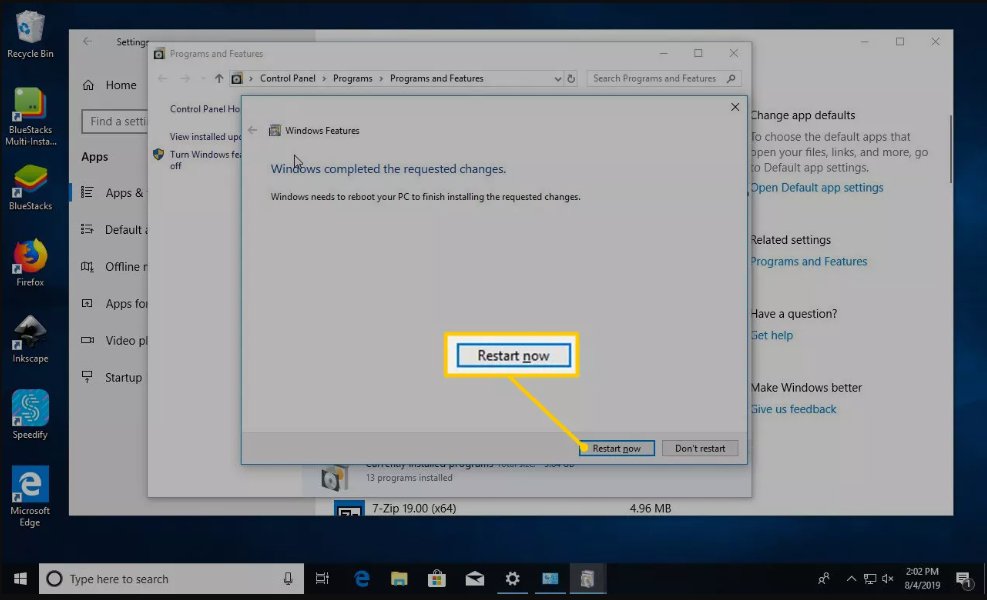Screen dimensions: 987x600
Task: Go back in Windows Features dialog
Action: click(x=252, y=130)
